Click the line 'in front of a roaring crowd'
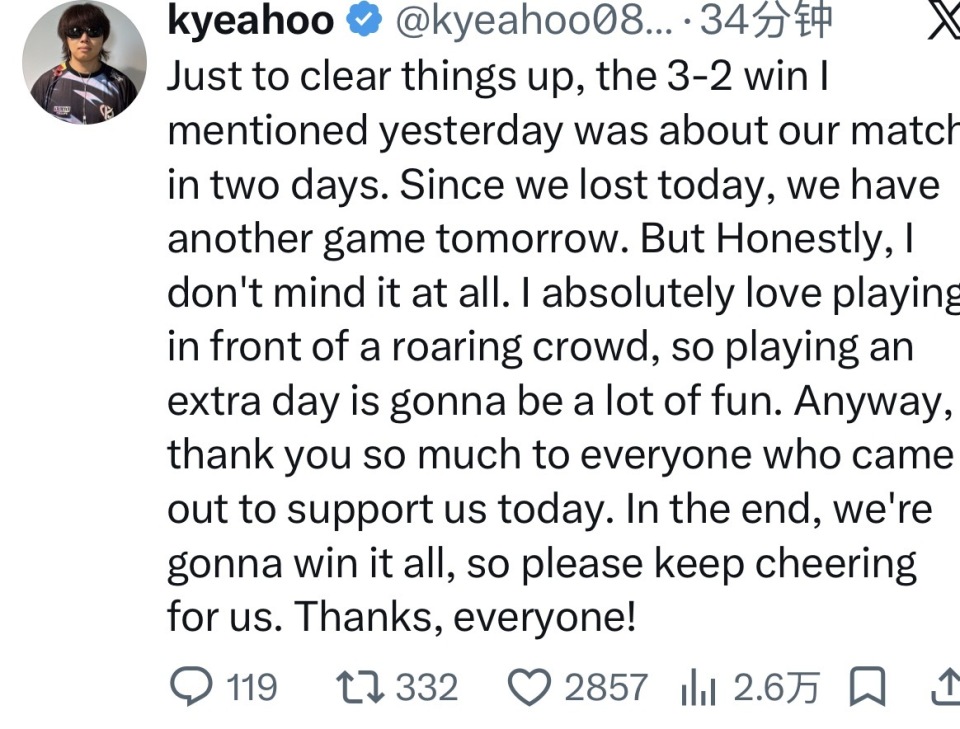Viewport: 960px width, 729px height. [x=413, y=347]
